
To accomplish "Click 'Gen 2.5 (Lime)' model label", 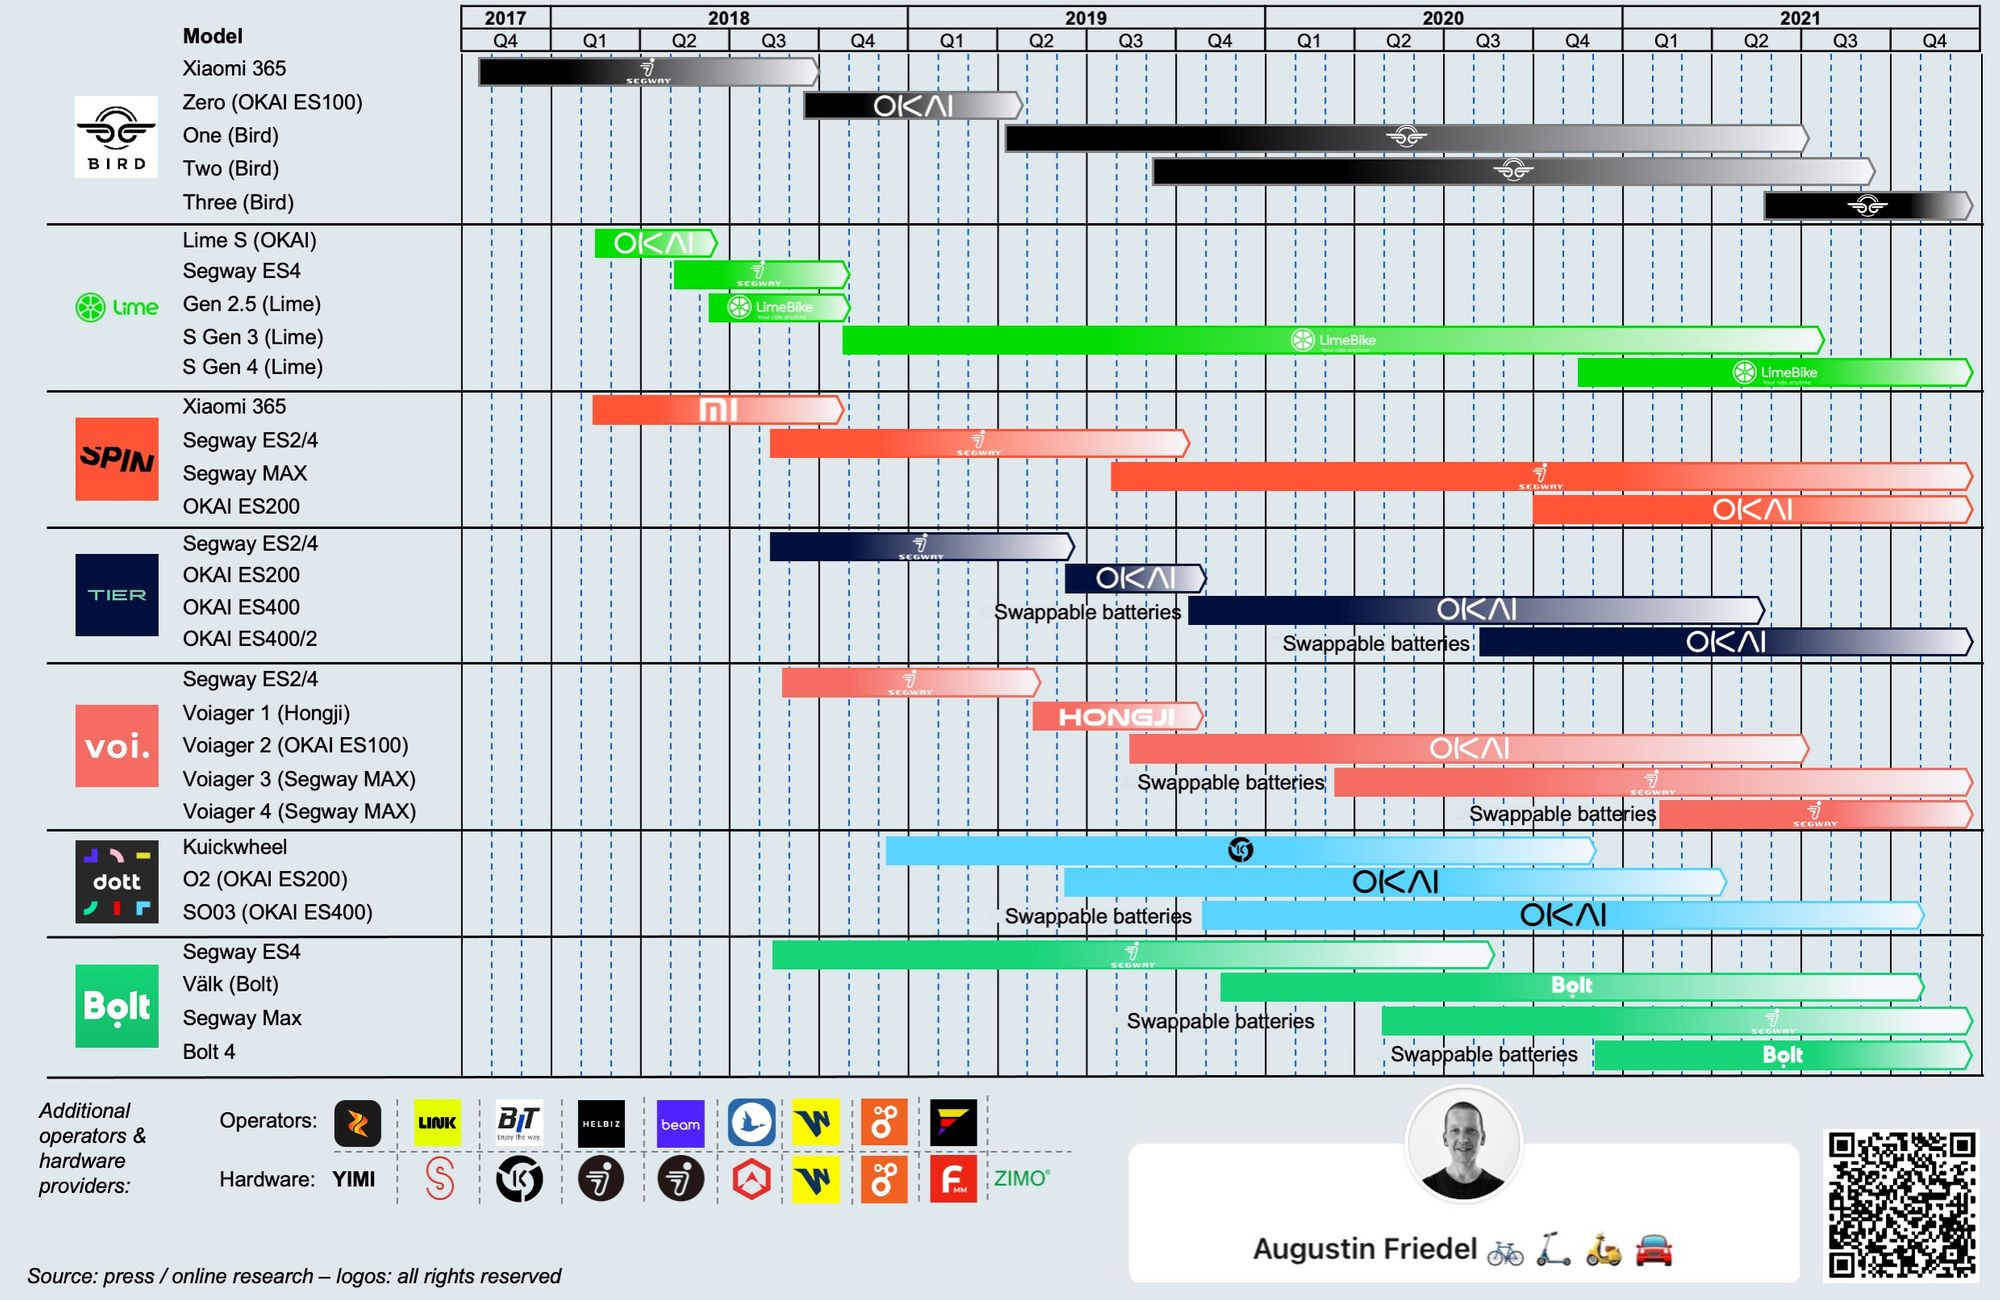I will pos(252,304).
